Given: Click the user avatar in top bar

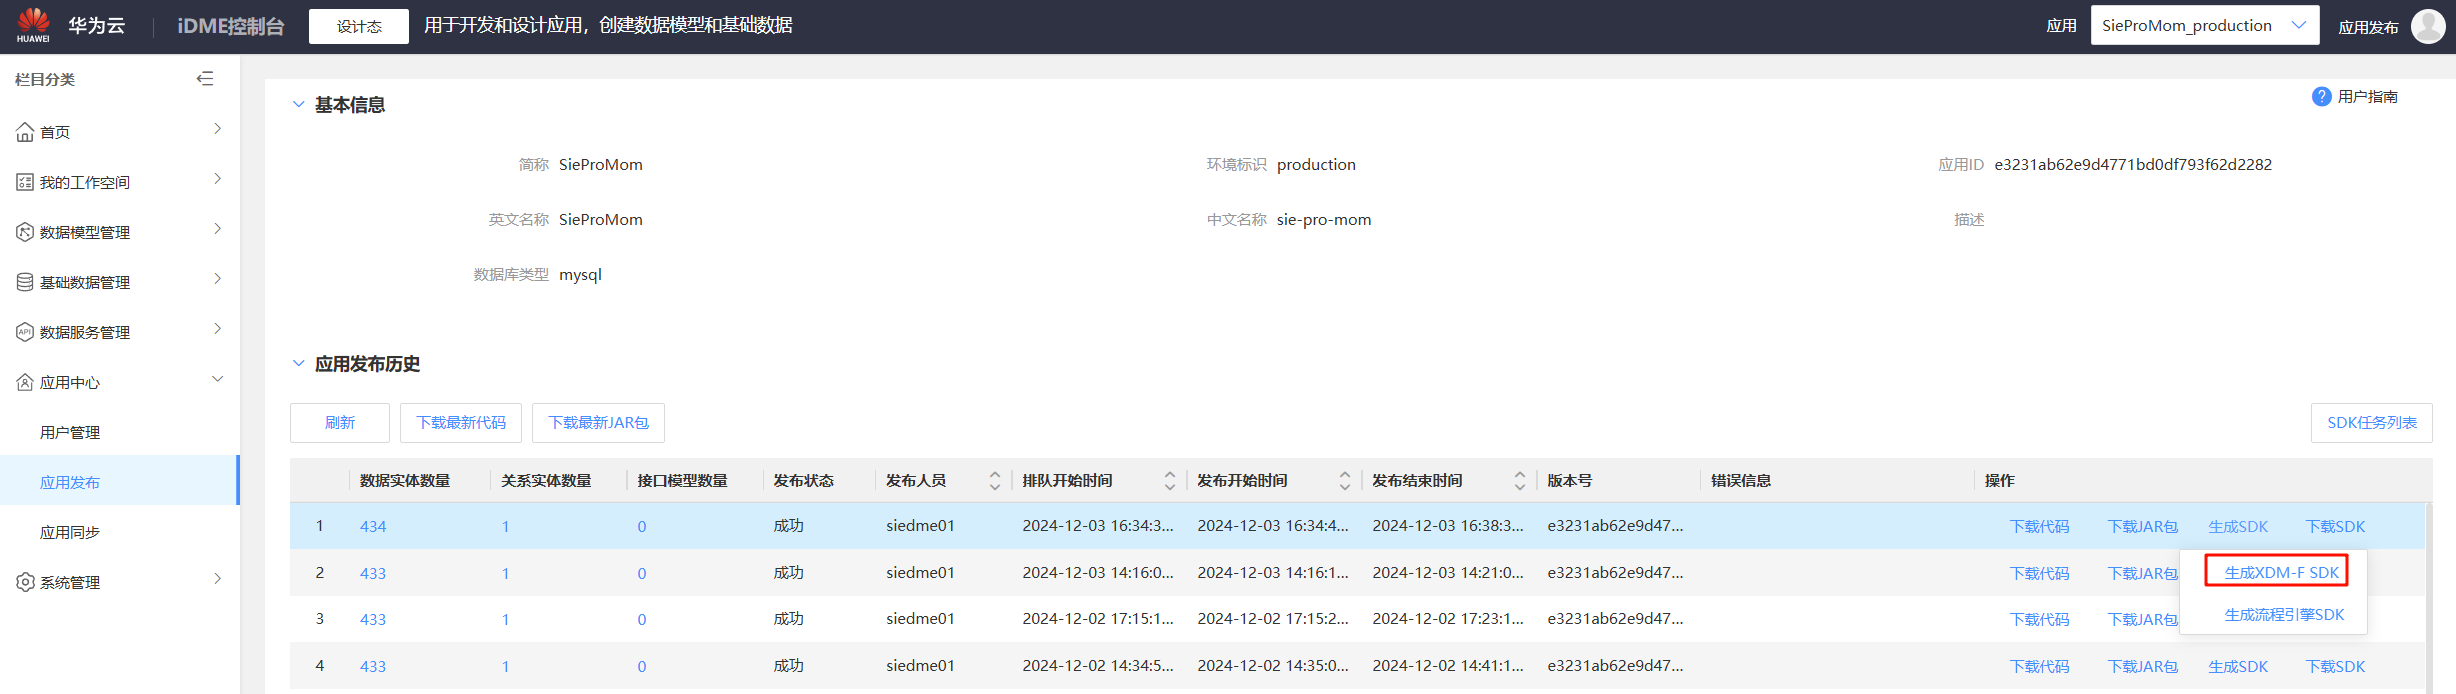Looking at the screenshot, I should click(x=2428, y=26).
